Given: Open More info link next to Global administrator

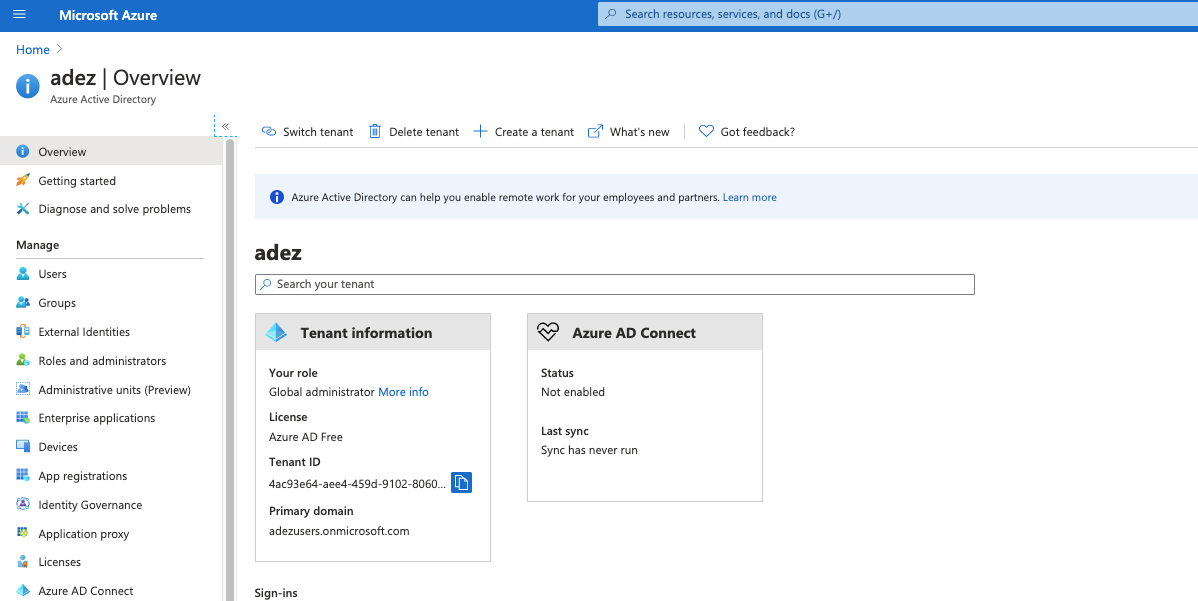Looking at the screenshot, I should (403, 392).
